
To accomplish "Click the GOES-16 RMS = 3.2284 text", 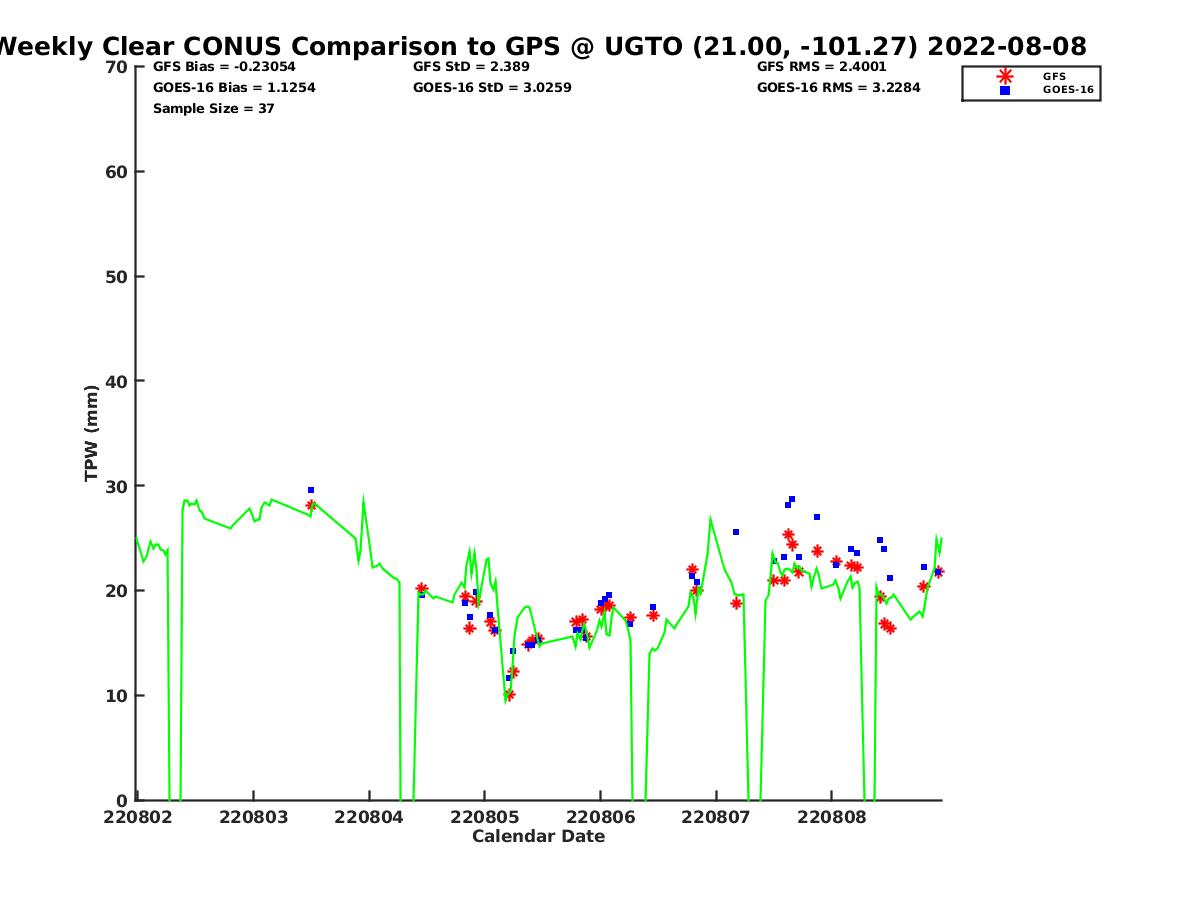I will point(838,88).
